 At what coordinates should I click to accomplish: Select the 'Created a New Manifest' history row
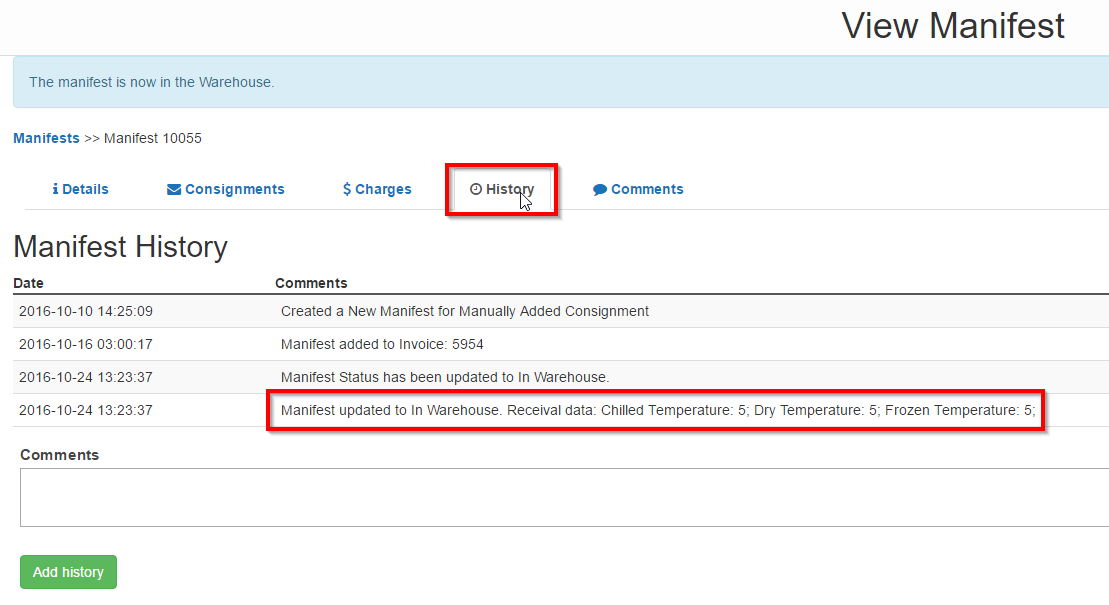pos(465,311)
